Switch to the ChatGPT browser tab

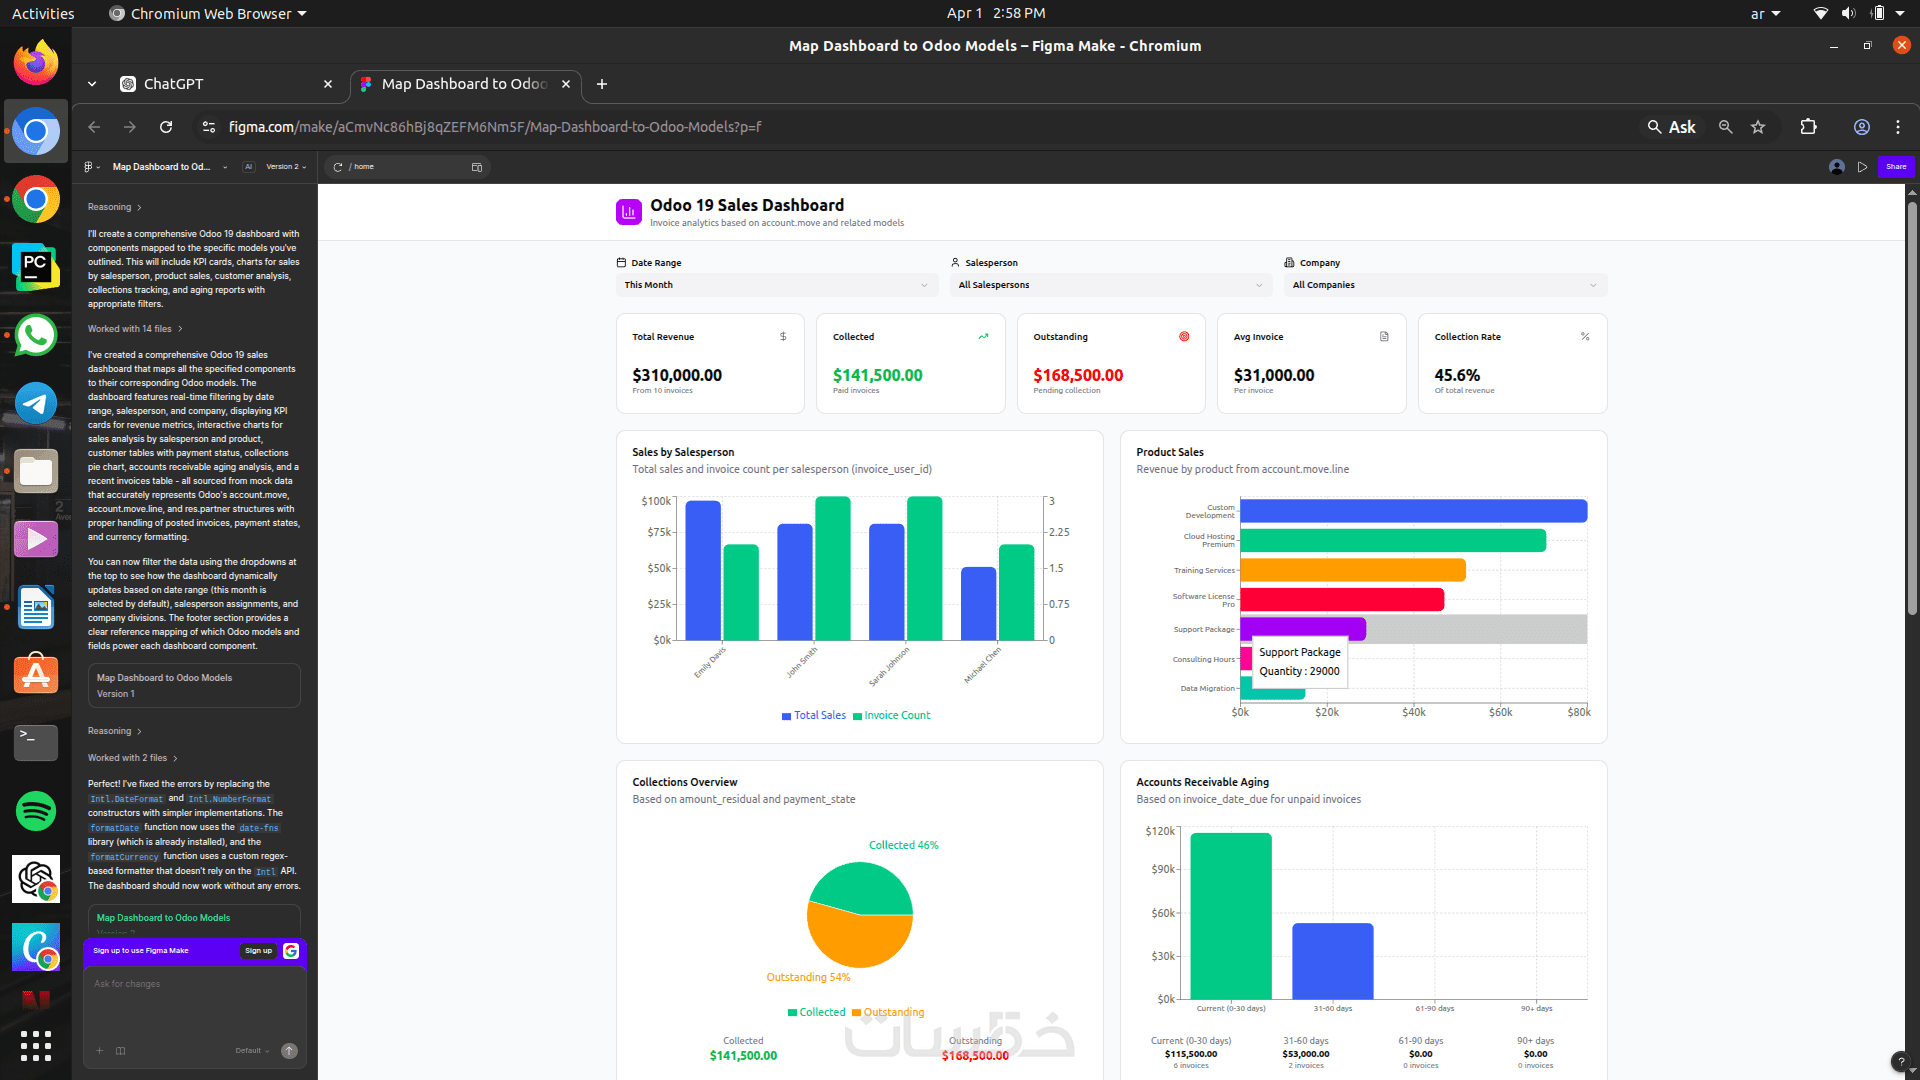[x=227, y=84]
